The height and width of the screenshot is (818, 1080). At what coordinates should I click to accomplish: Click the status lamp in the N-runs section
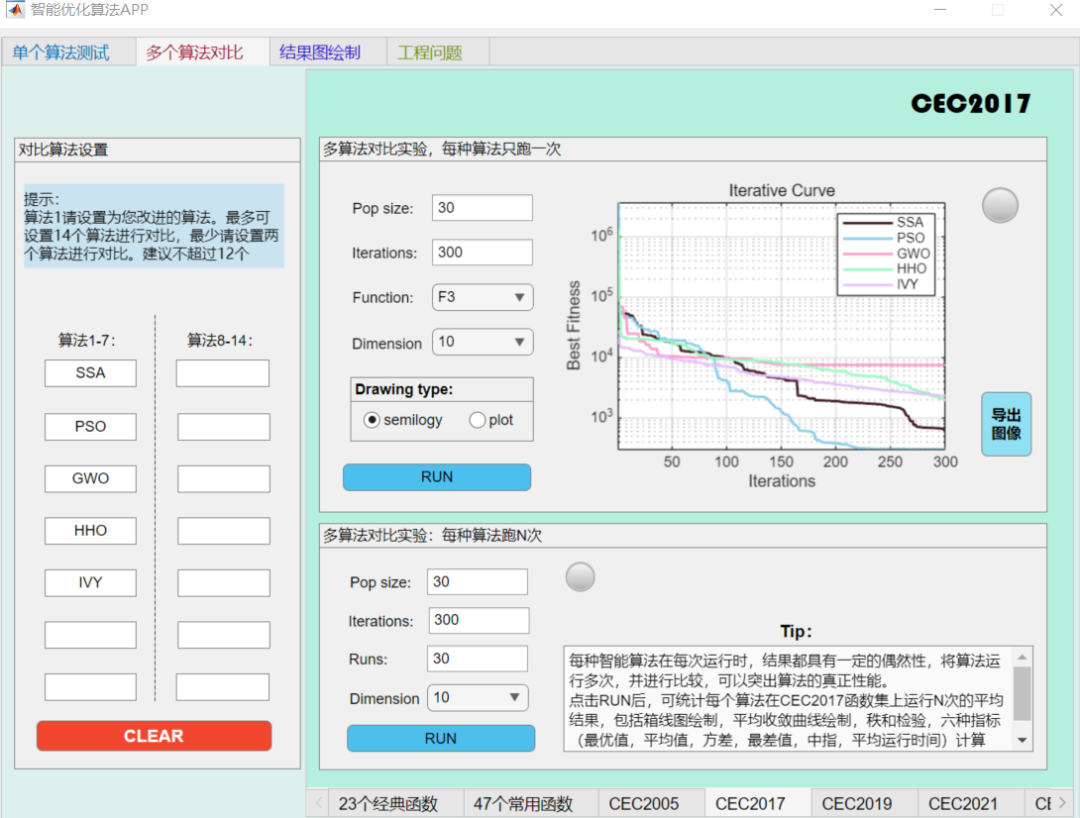tap(580, 576)
